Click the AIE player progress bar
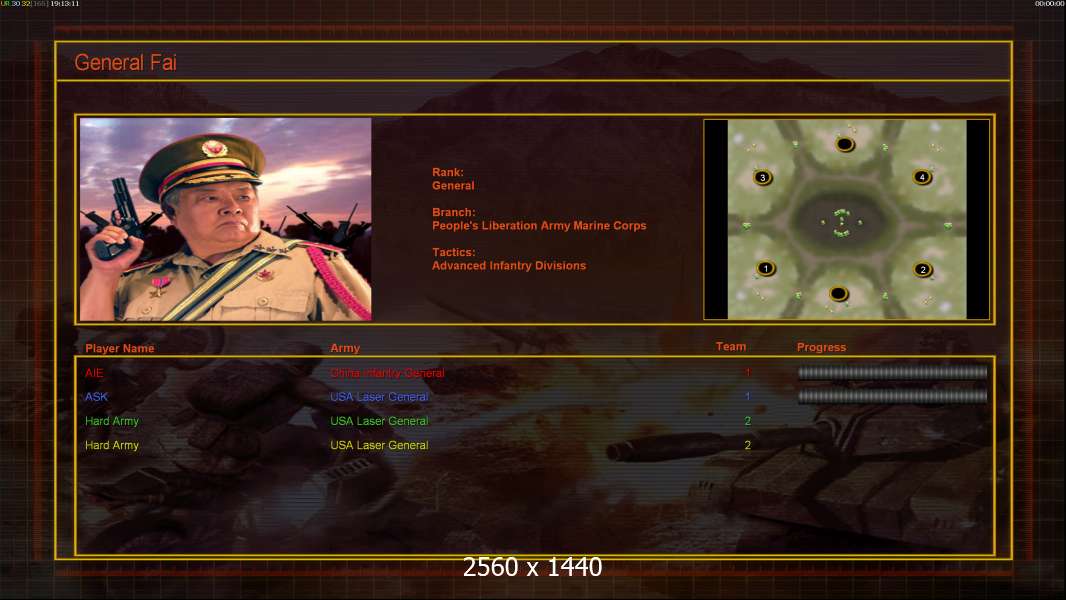Viewport: 1066px width, 600px height. 892,372
